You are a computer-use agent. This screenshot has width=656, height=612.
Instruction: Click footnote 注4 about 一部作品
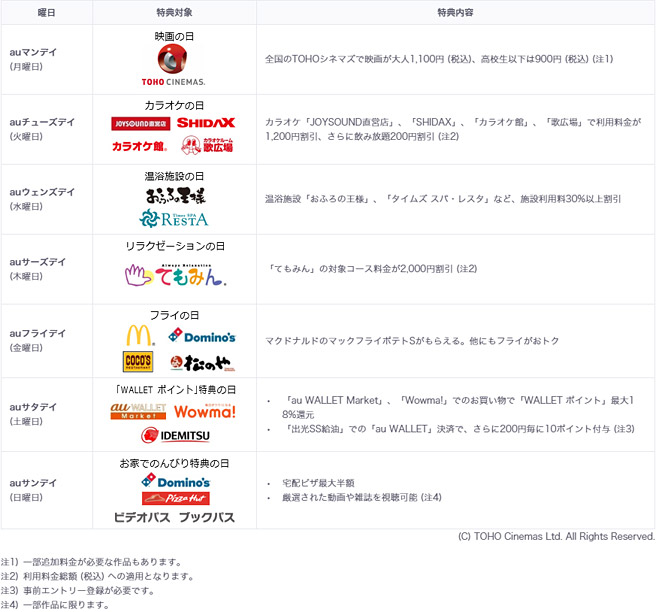[x=55, y=605]
